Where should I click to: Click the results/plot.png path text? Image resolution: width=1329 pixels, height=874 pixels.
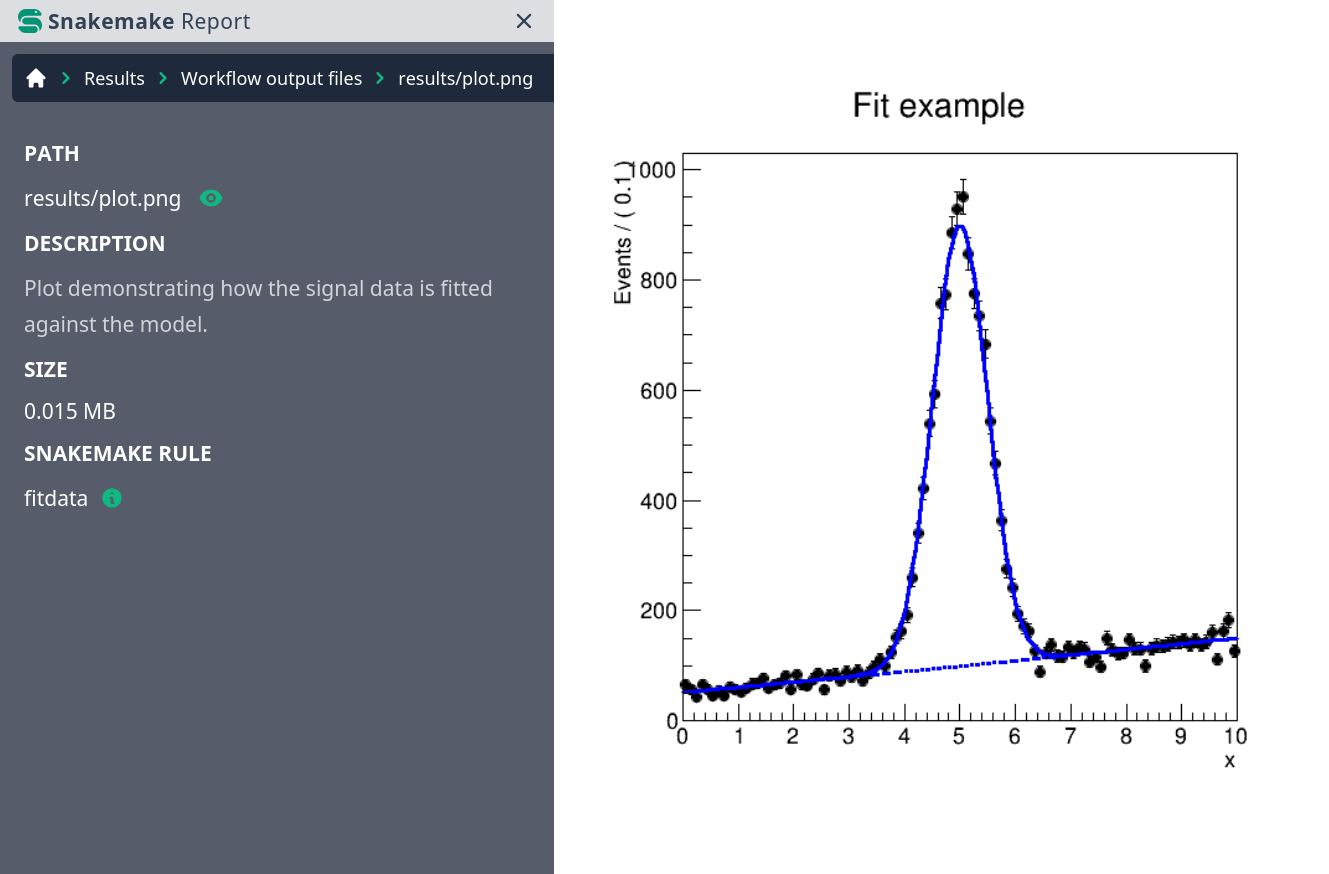(102, 198)
